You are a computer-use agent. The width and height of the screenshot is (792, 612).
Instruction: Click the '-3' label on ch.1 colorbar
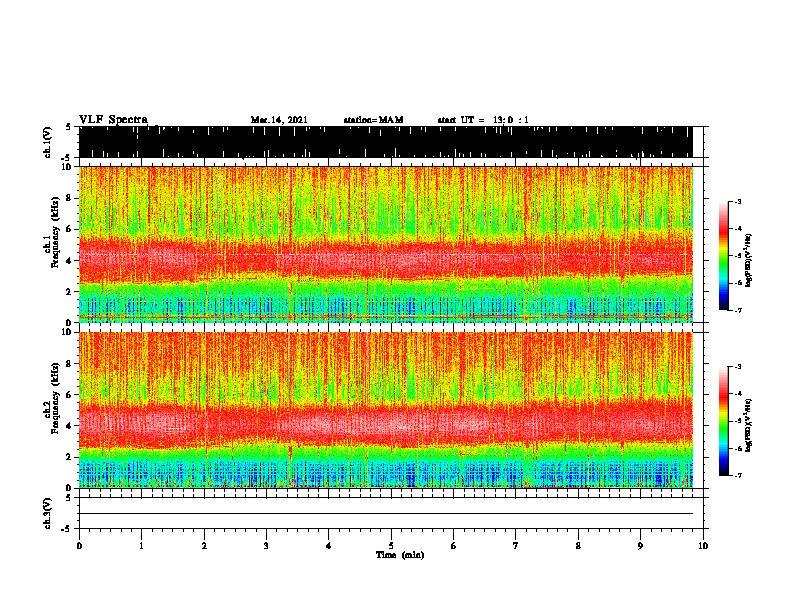737,201
